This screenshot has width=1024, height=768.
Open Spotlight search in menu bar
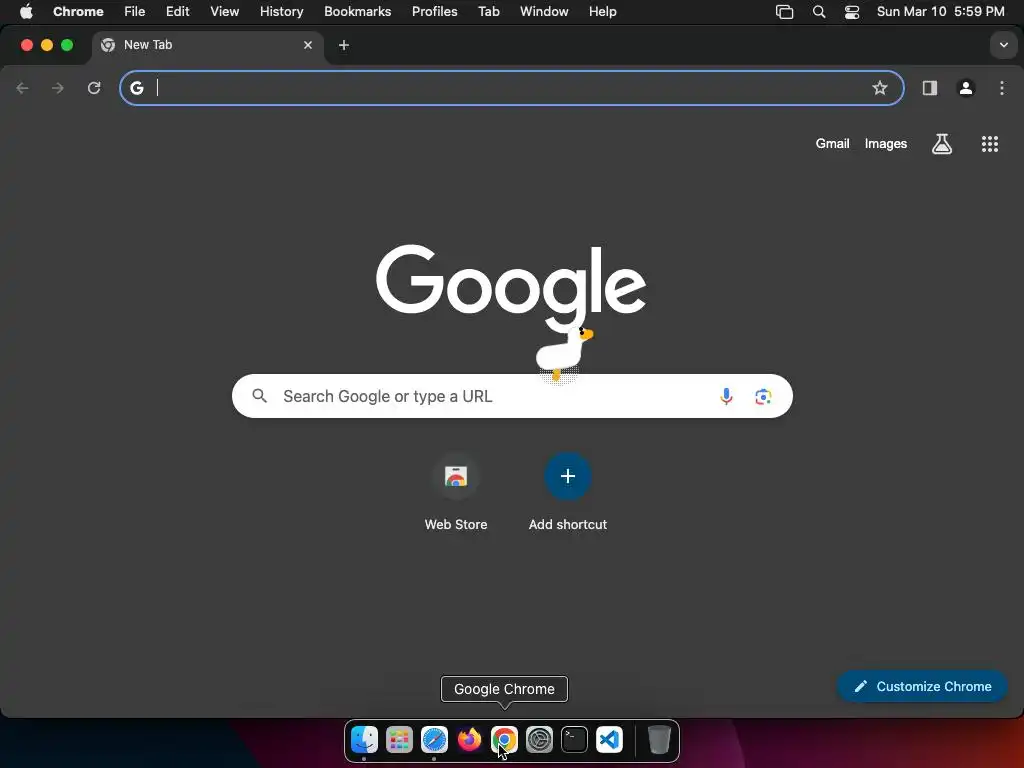pos(818,12)
